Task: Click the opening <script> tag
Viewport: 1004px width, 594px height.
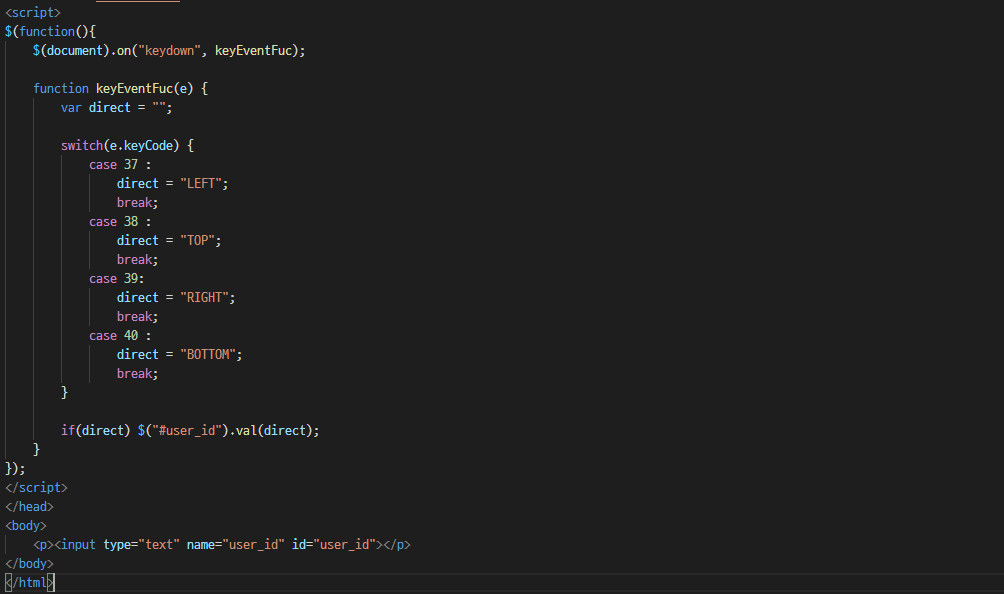Action: (33, 13)
